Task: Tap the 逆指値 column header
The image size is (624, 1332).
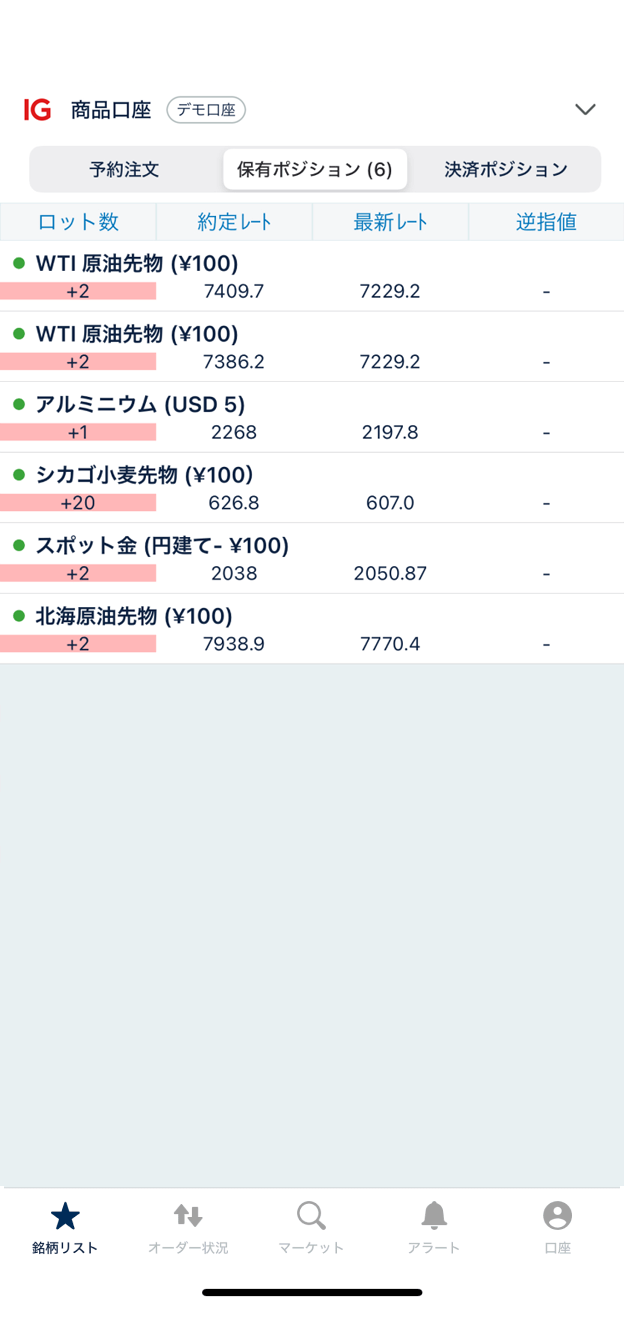Action: tap(546, 222)
